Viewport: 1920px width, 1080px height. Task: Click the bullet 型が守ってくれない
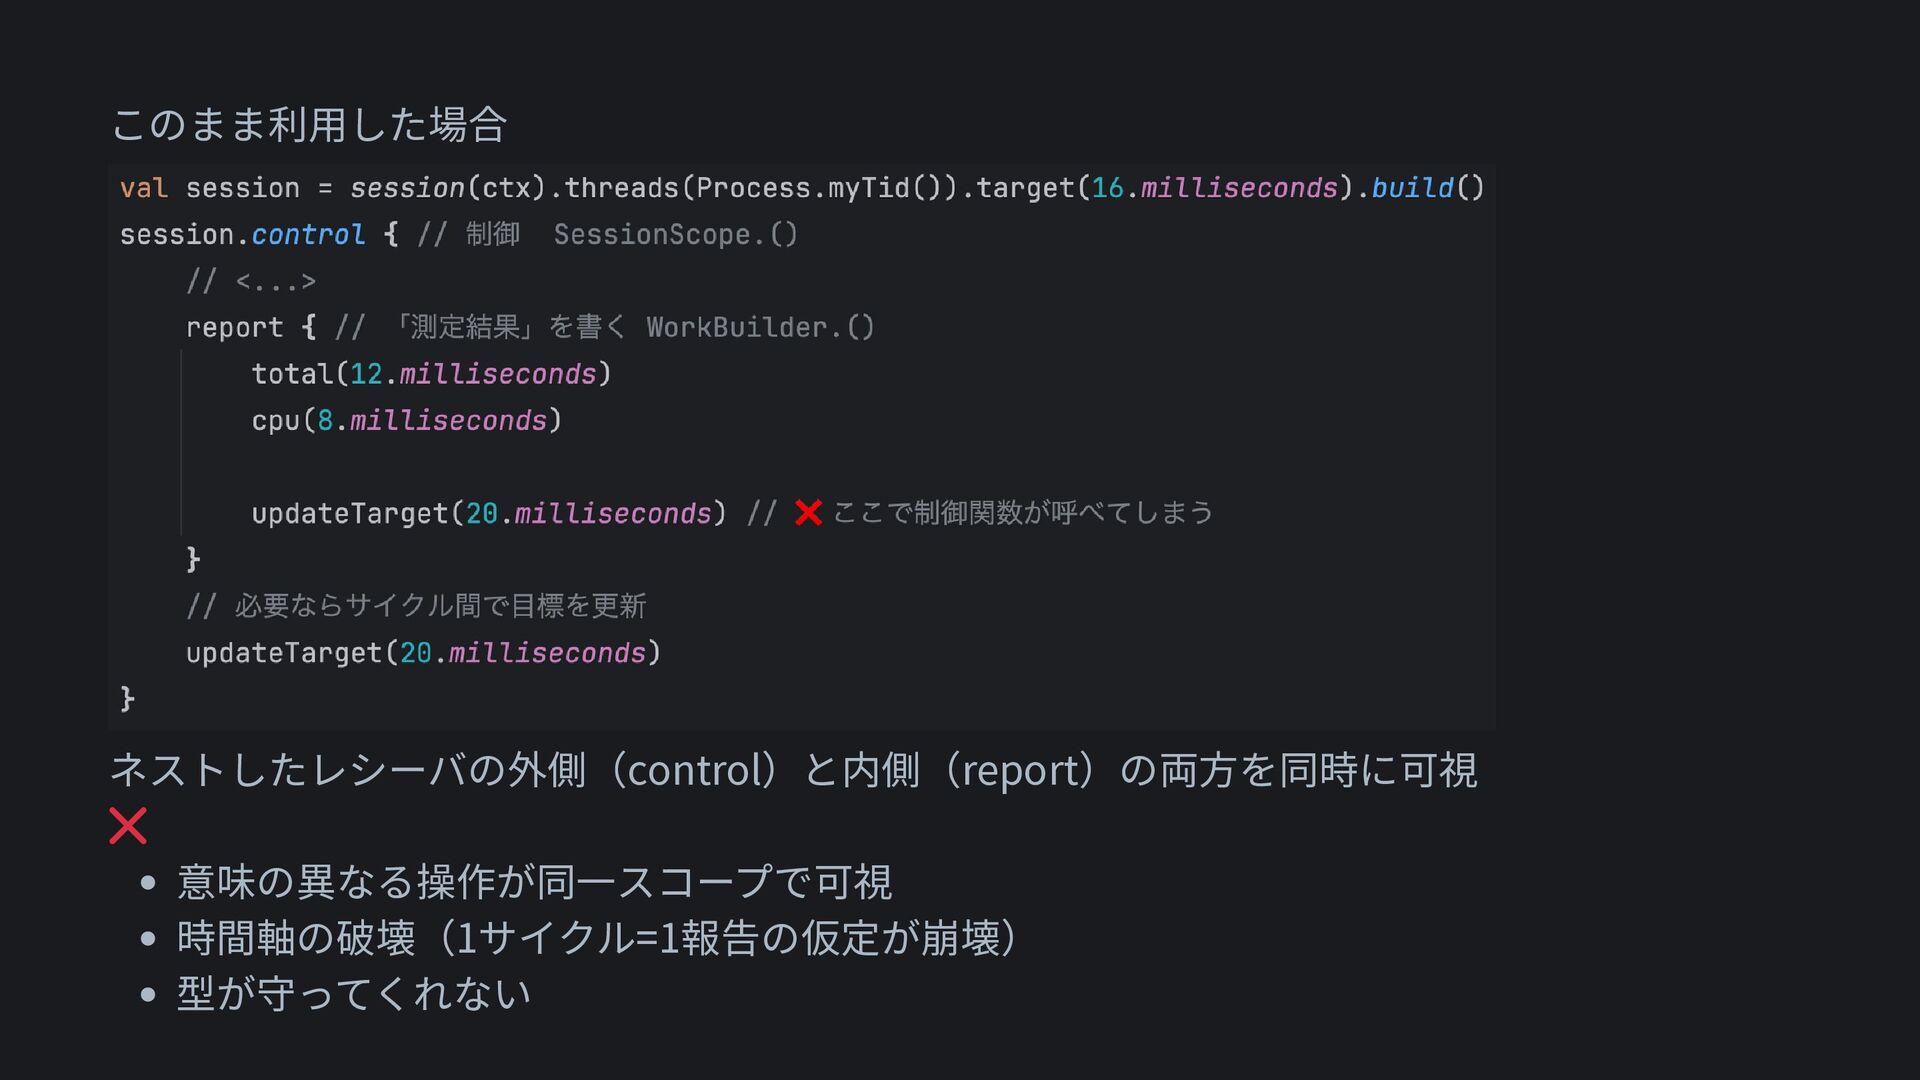click(353, 994)
